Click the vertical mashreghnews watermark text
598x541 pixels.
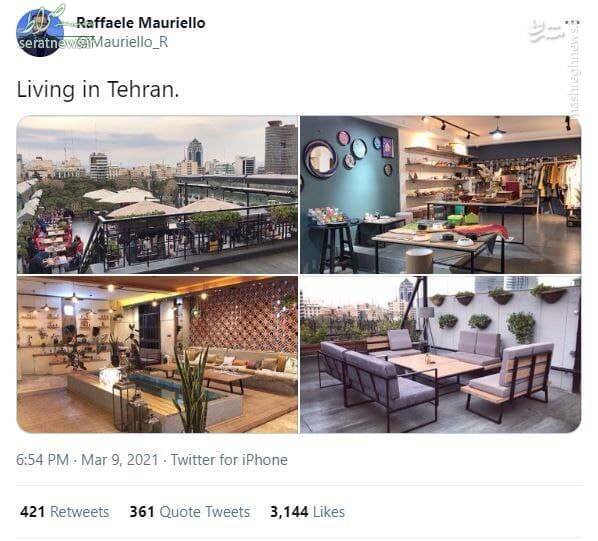[x=574, y=72]
